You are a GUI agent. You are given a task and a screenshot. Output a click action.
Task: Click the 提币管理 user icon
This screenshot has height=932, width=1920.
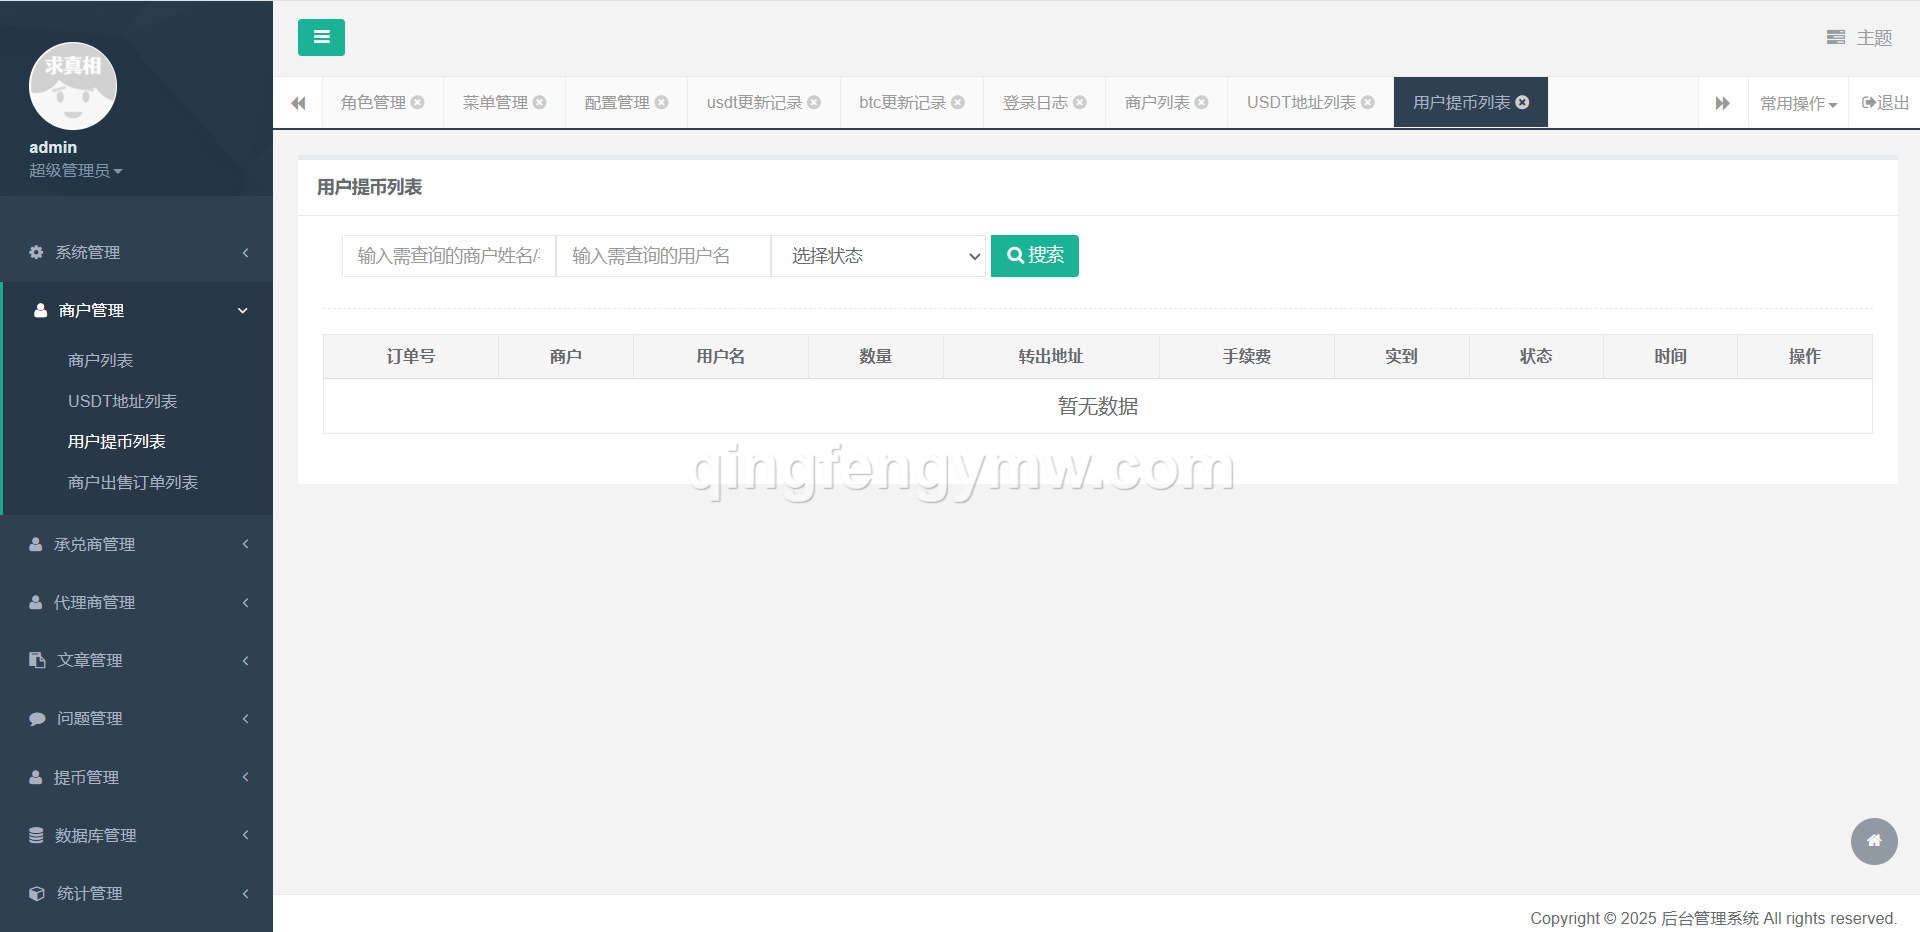pos(36,777)
